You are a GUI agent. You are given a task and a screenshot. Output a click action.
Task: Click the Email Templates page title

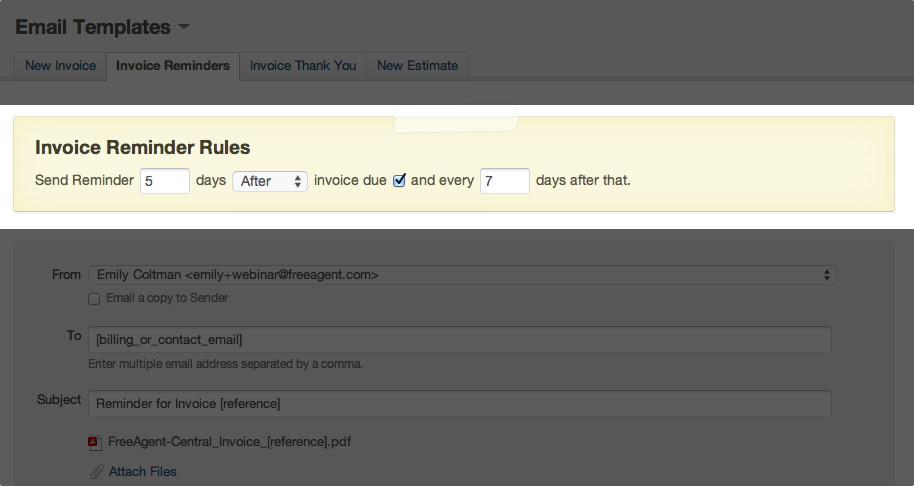pyautogui.click(x=92, y=27)
